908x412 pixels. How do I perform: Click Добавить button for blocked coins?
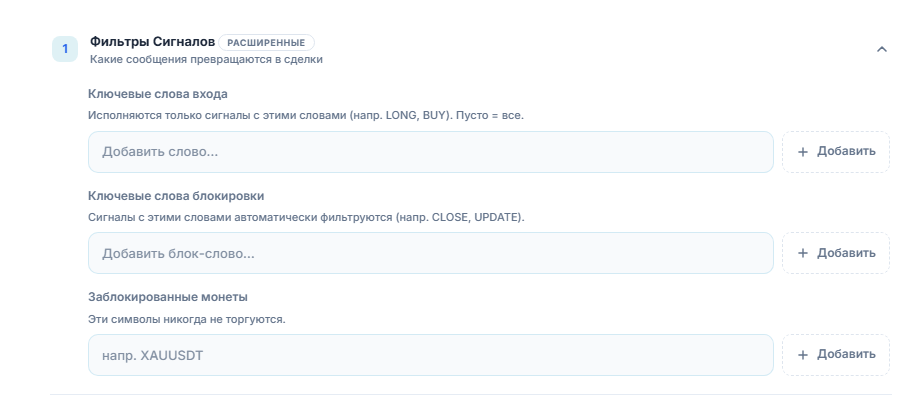point(836,355)
